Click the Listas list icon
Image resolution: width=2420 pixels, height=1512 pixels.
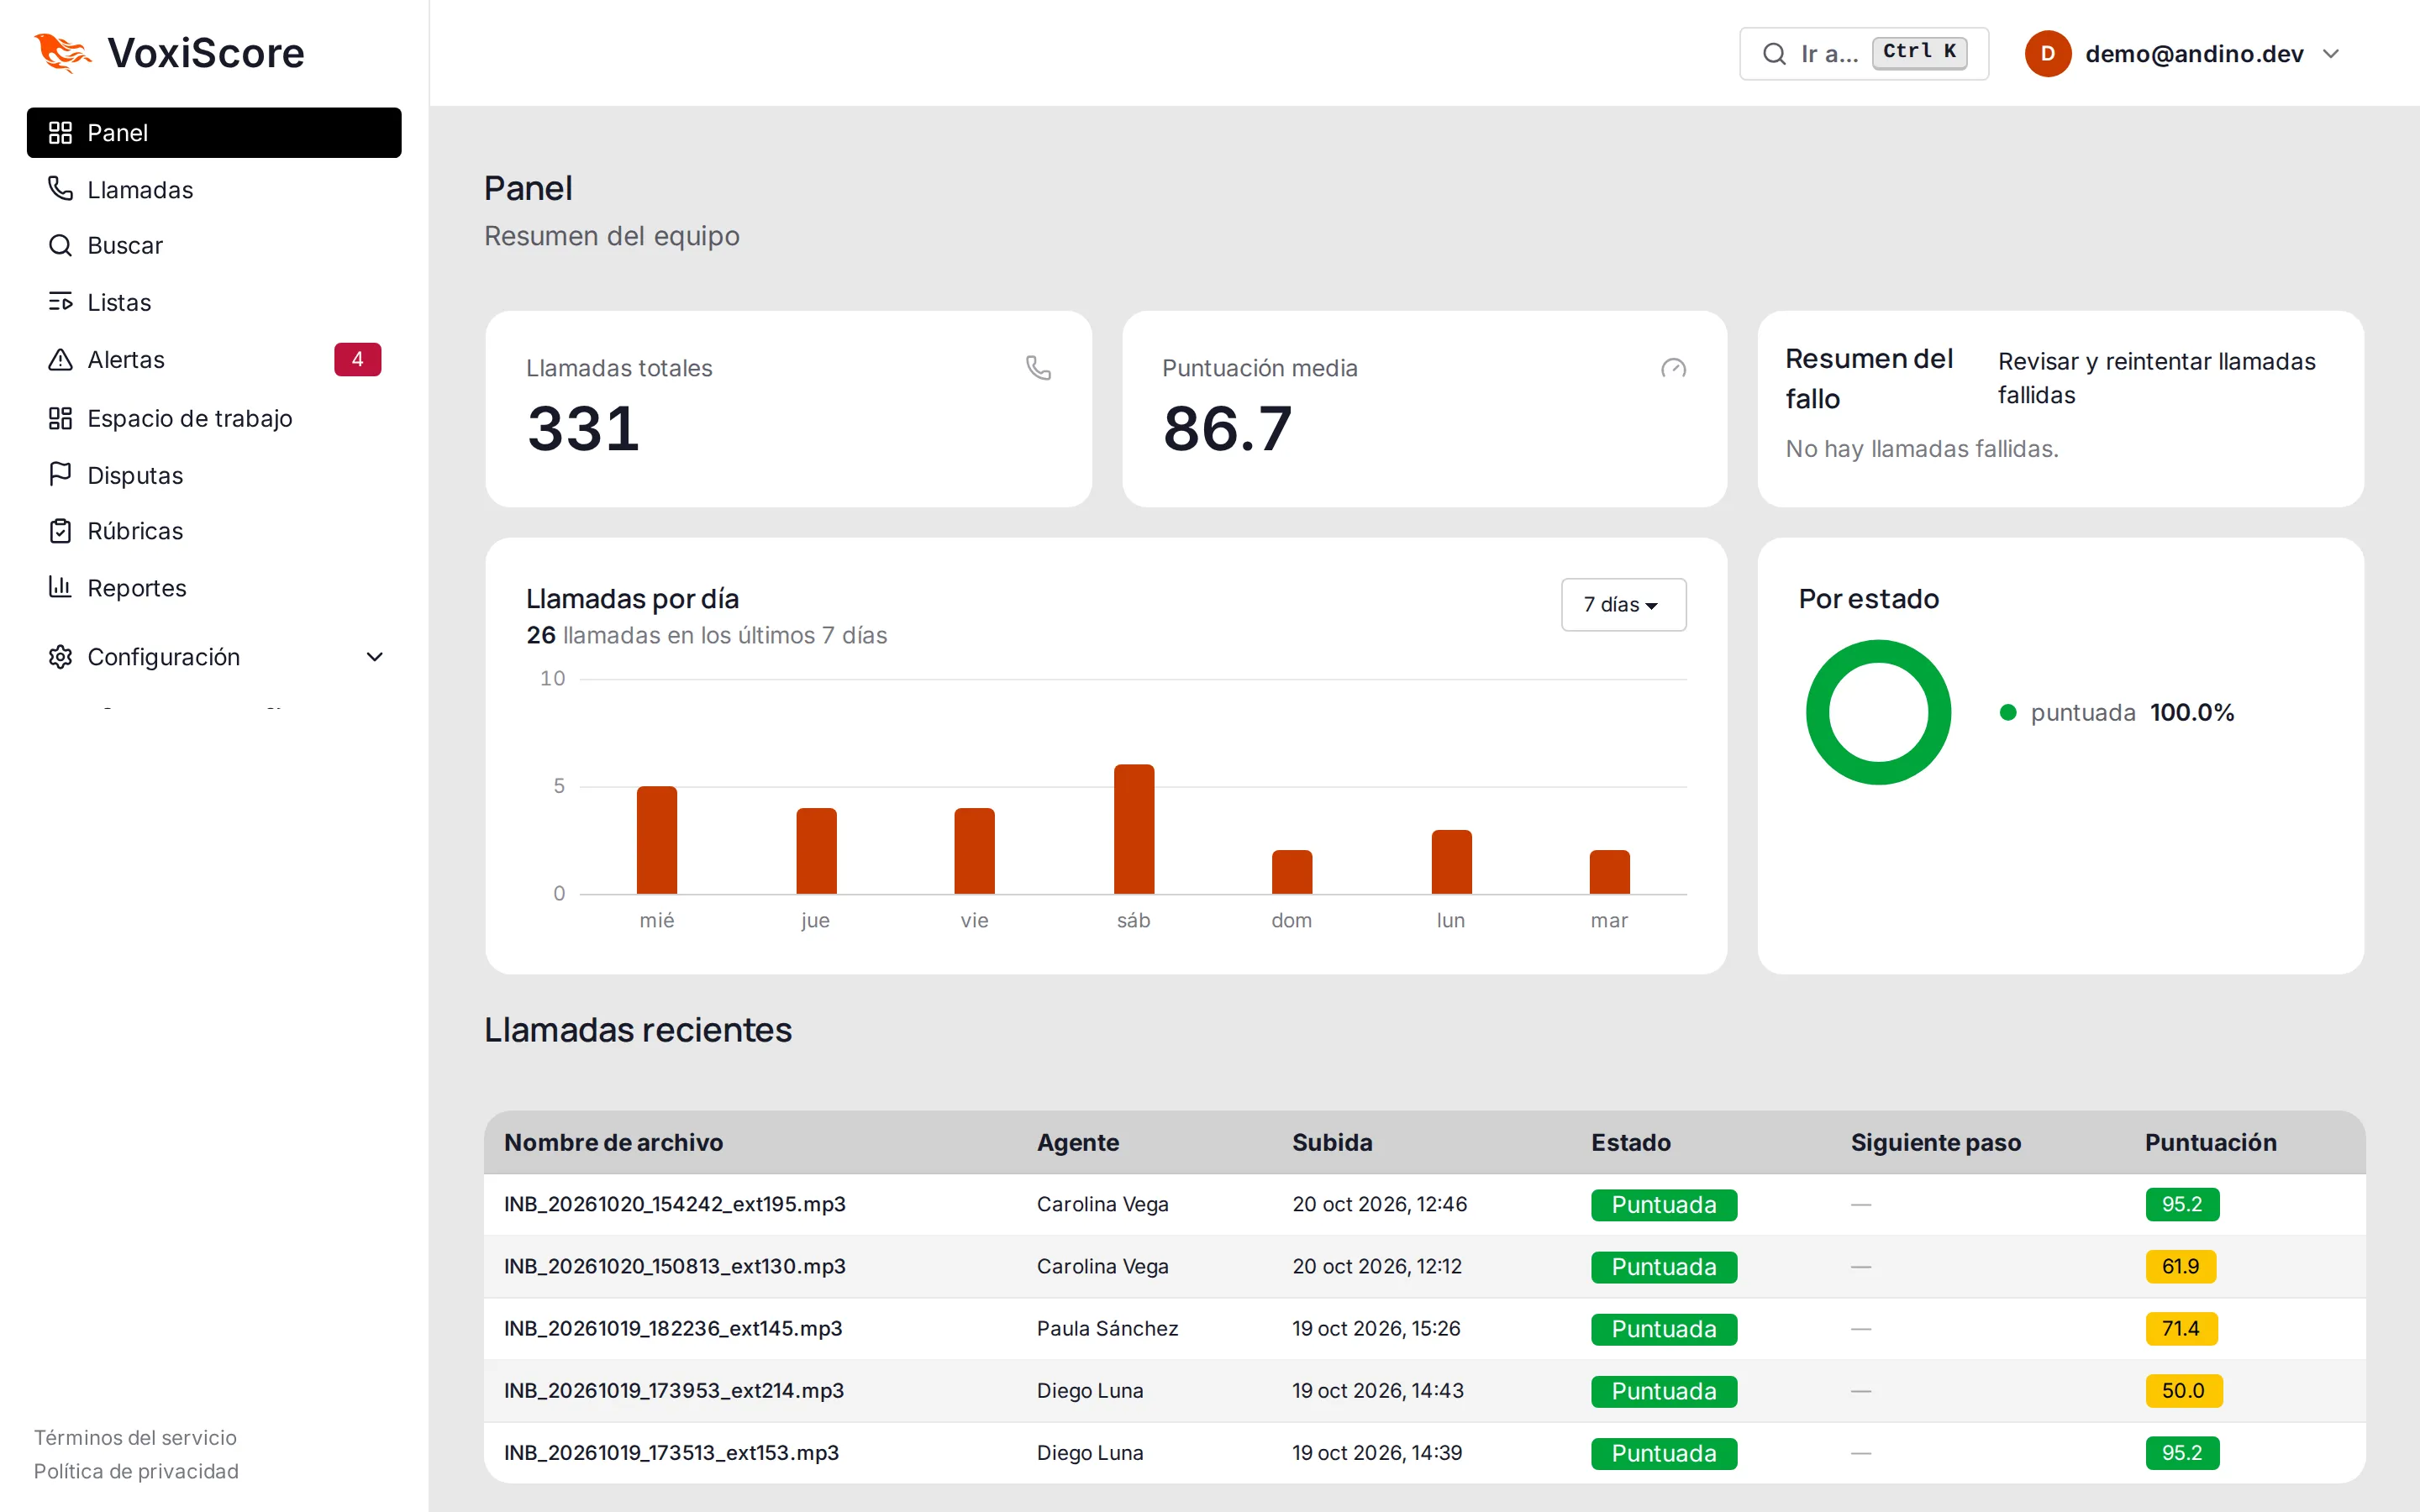(x=60, y=302)
